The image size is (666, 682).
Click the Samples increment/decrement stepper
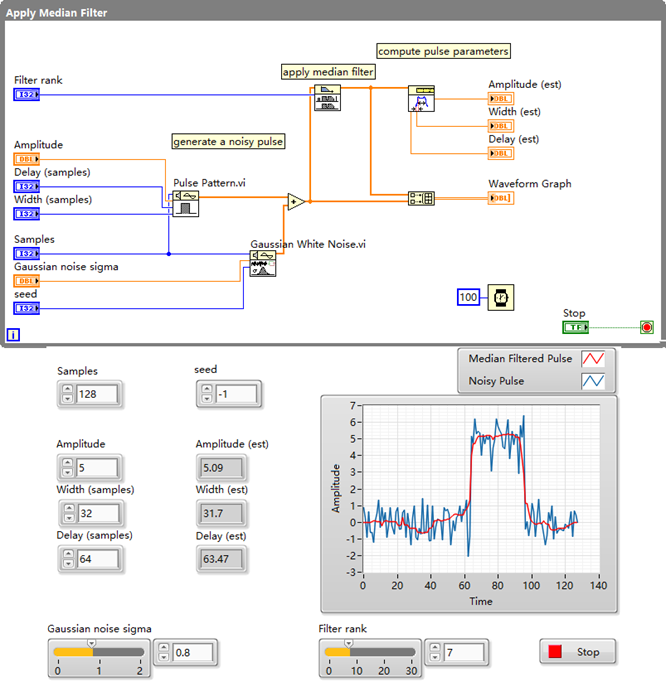(x=66, y=395)
